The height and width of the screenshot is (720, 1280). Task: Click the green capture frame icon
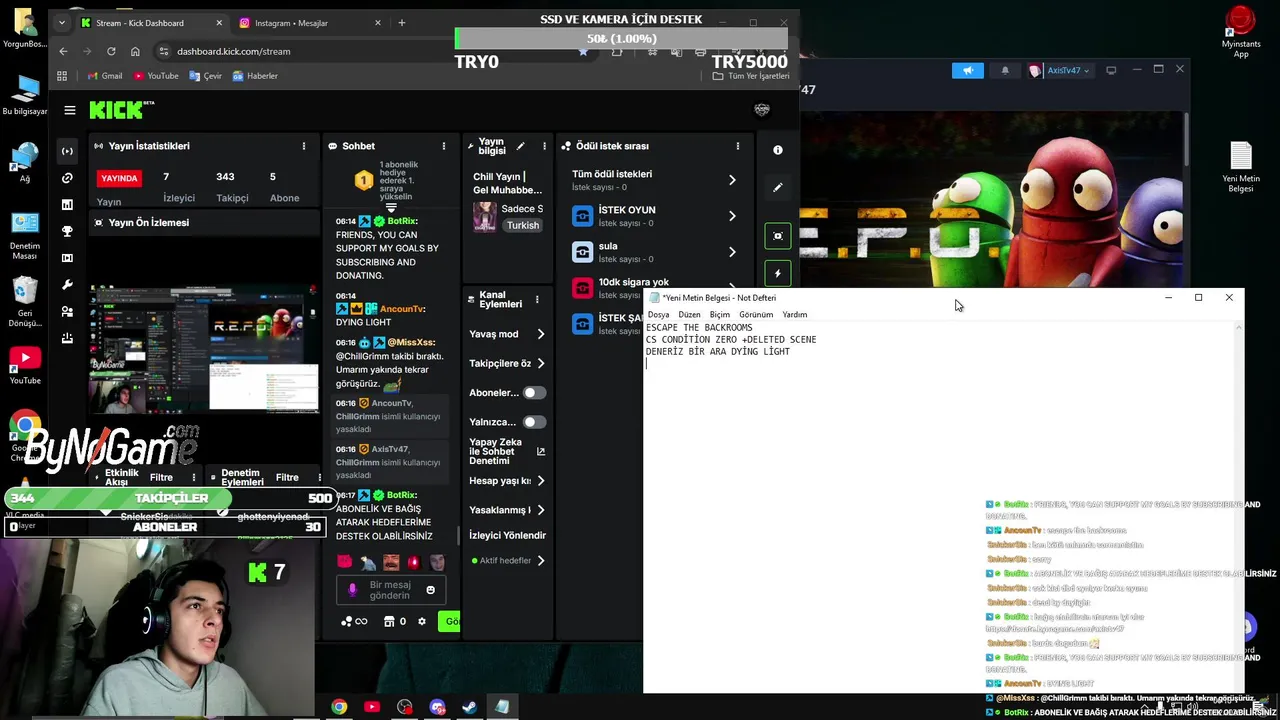(x=778, y=236)
